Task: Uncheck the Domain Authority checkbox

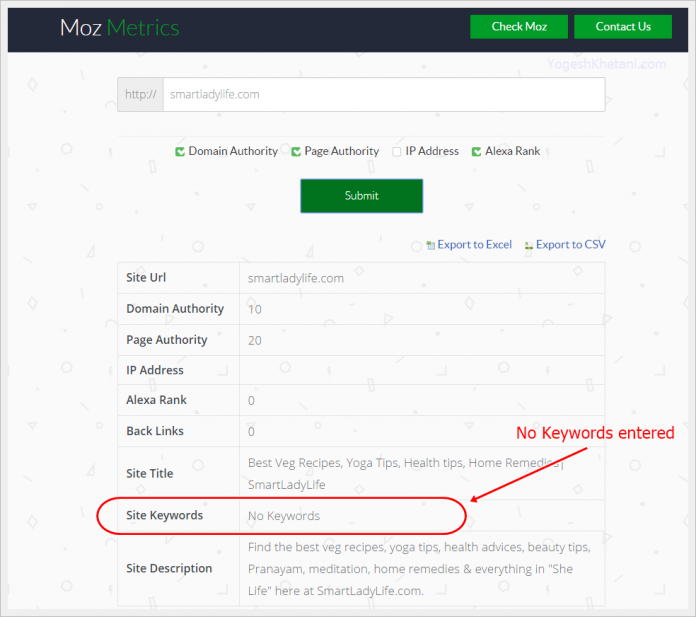Action: [x=180, y=152]
